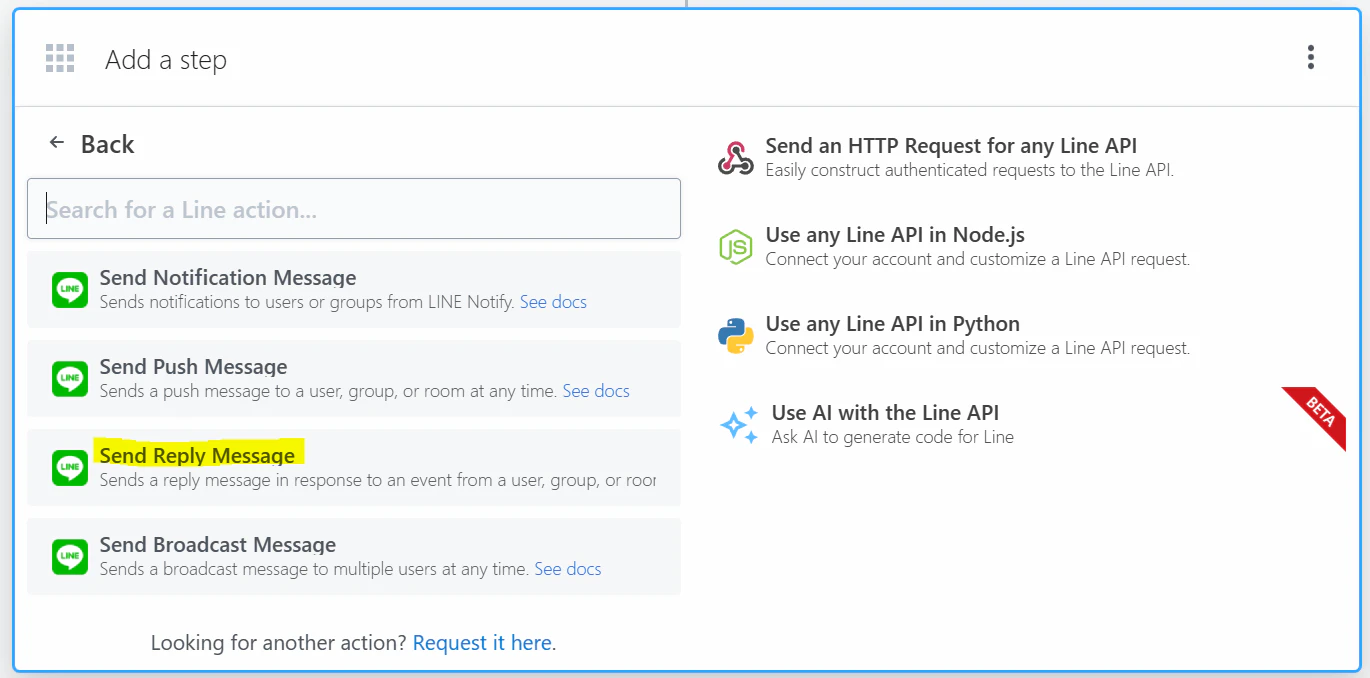Click the text 'Looking for another action?'
The image size is (1370, 678).
(x=279, y=643)
